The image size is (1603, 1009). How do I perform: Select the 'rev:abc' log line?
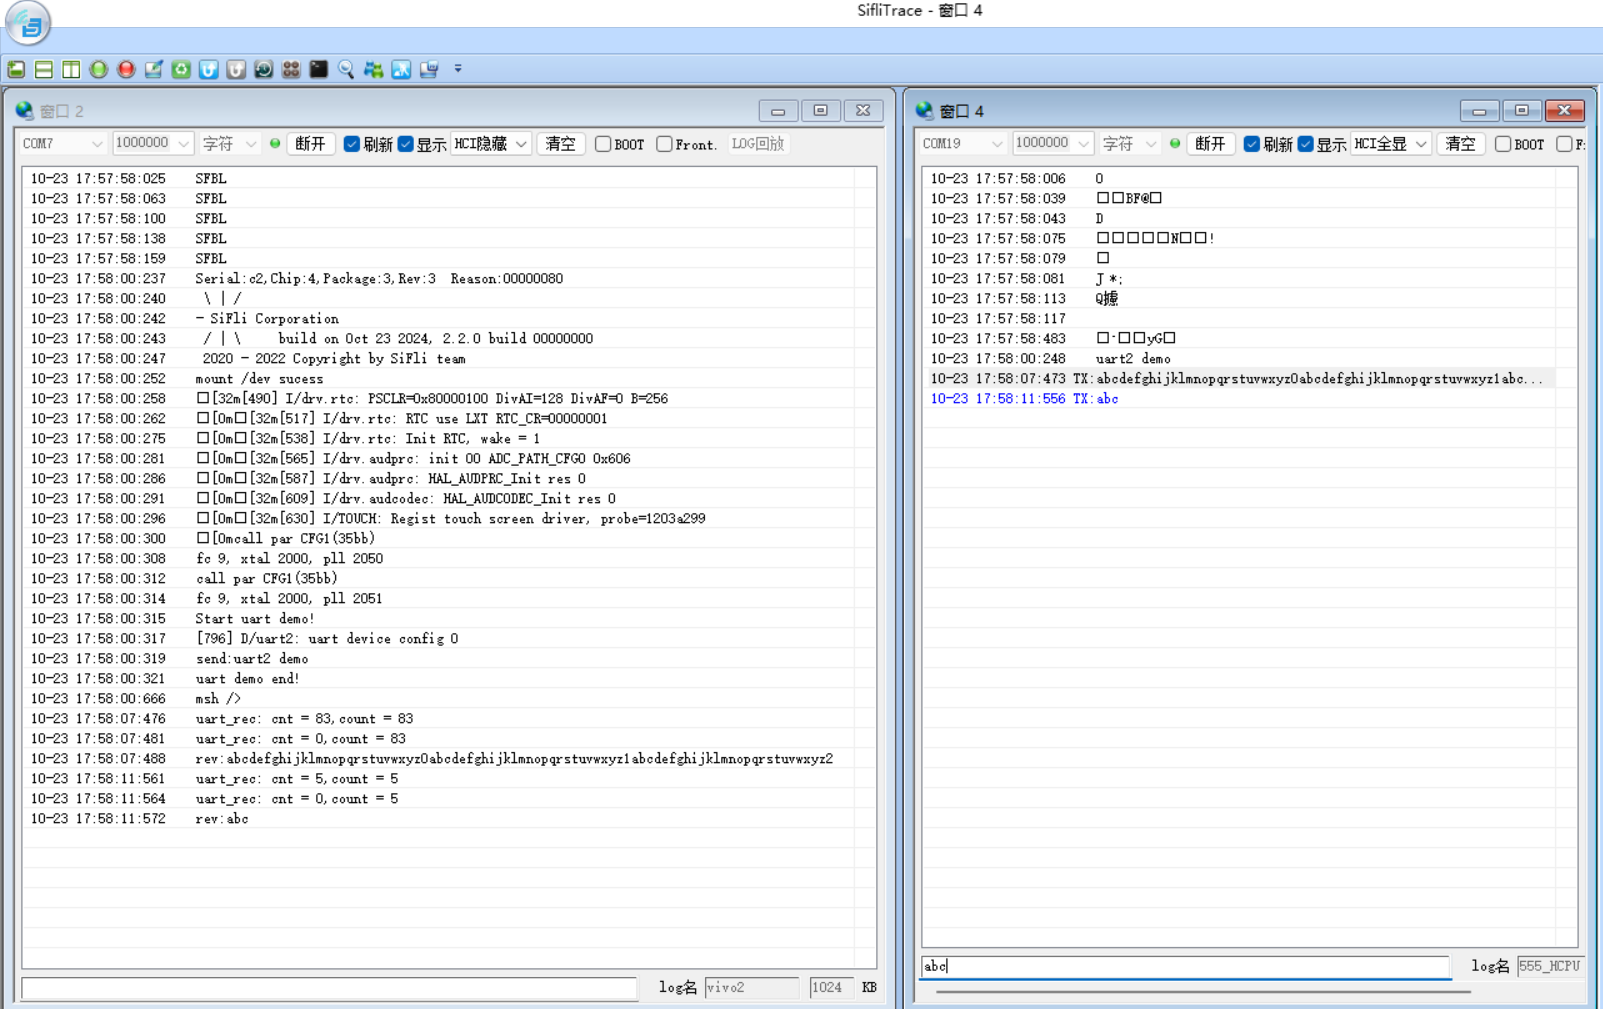pyautogui.click(x=438, y=819)
